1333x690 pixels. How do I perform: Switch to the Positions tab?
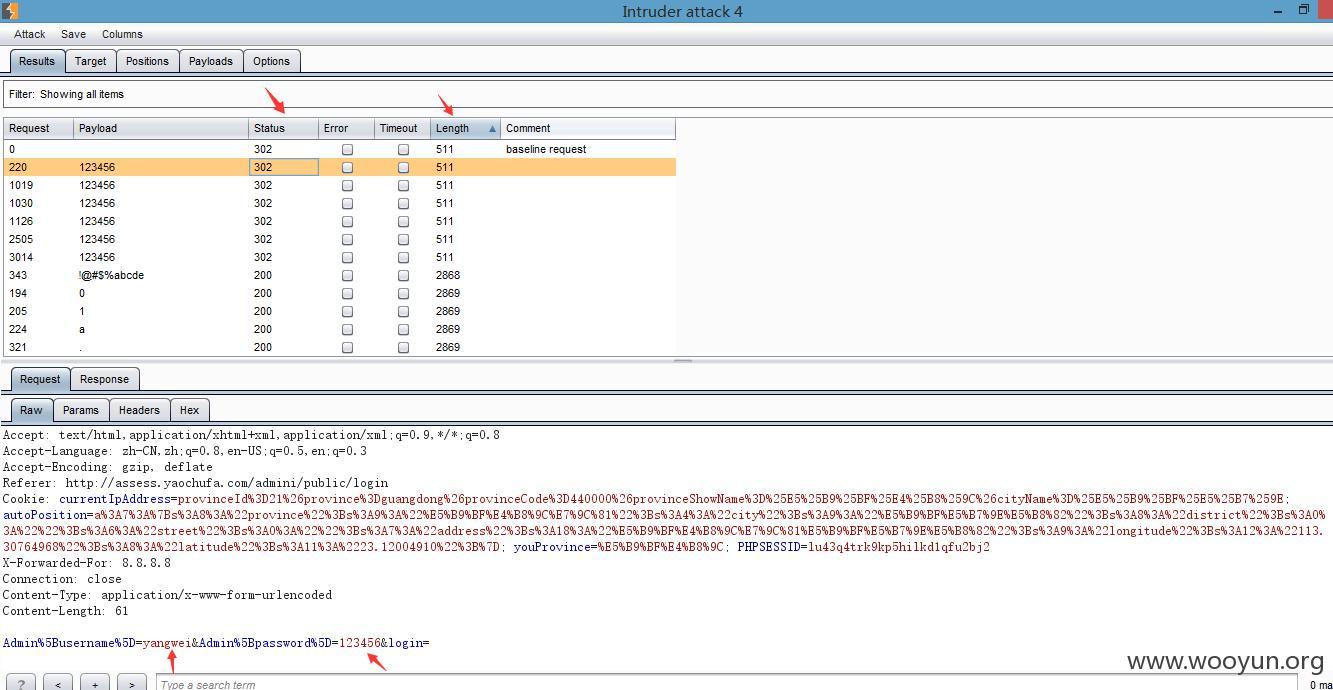coord(147,61)
